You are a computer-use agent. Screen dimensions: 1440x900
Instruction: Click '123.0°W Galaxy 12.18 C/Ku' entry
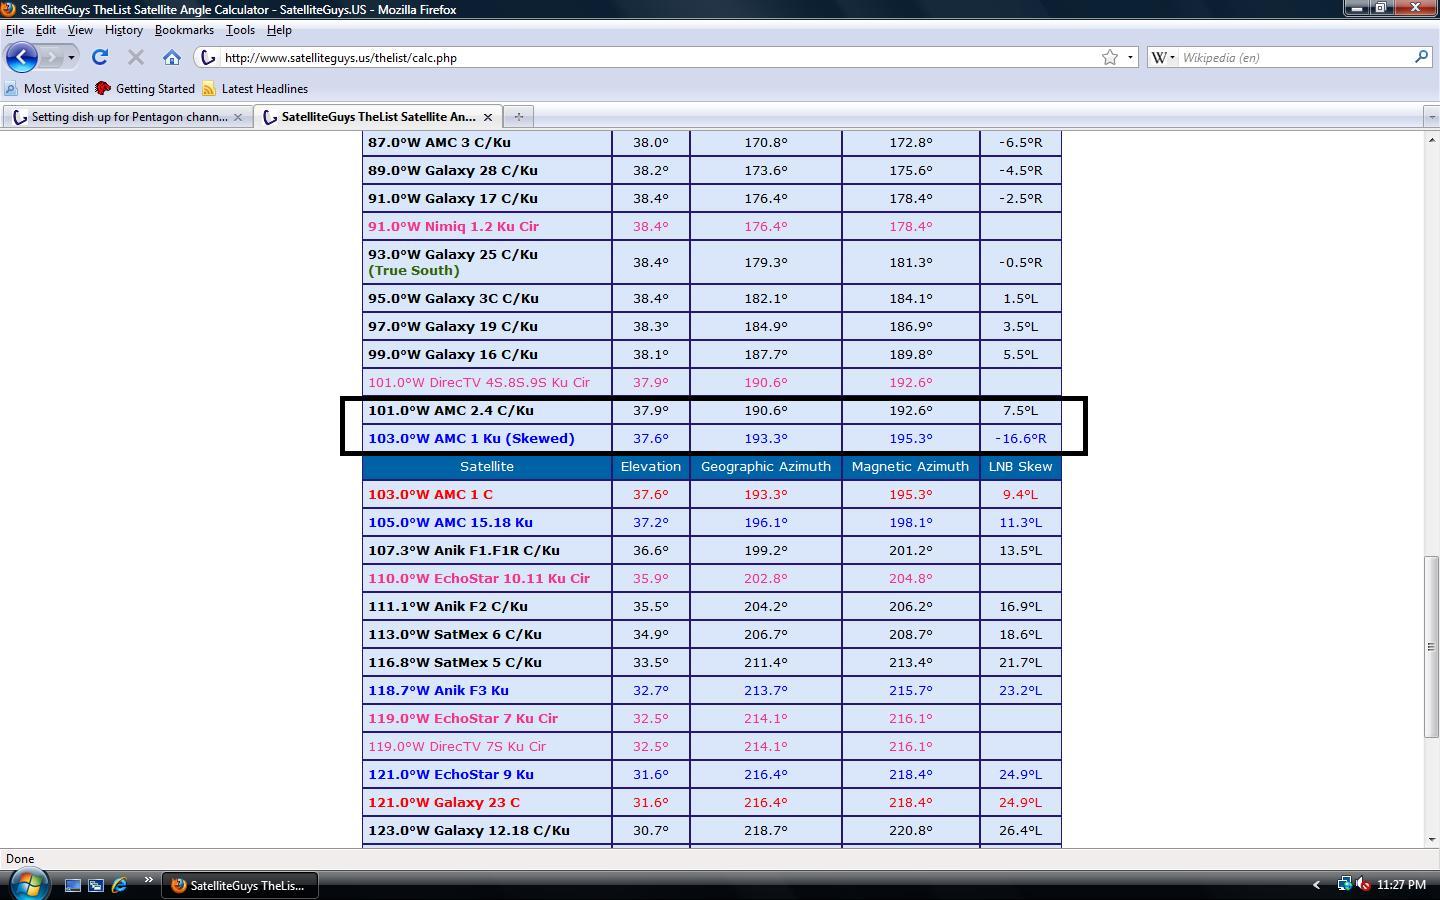[469, 830]
